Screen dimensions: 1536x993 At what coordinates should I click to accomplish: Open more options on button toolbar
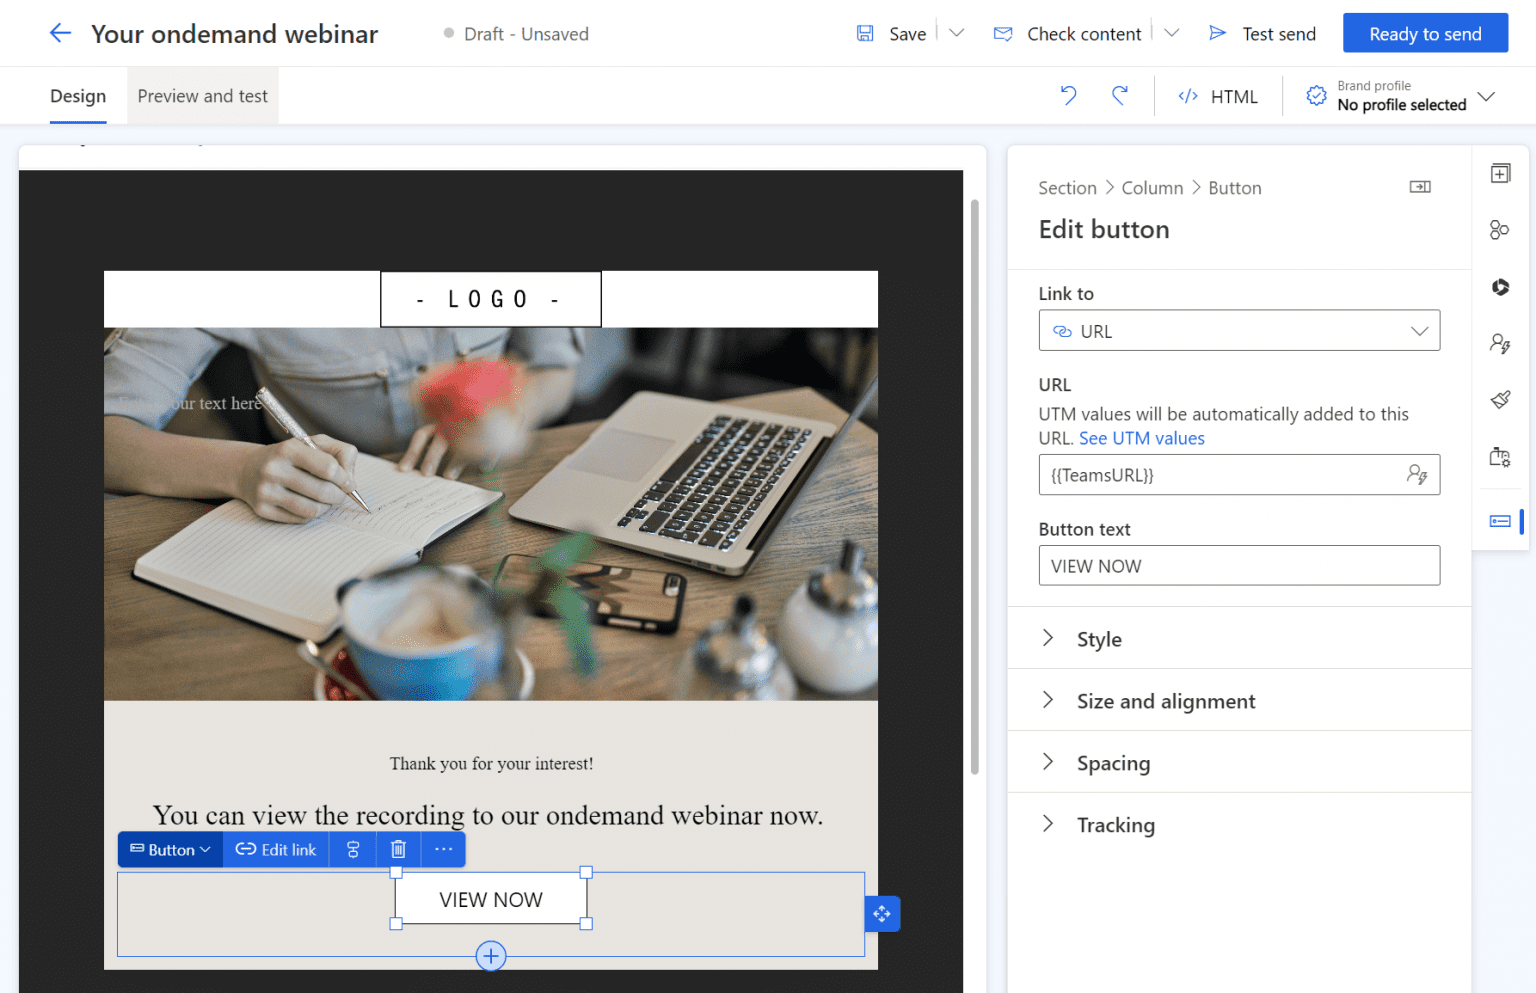[x=443, y=849]
